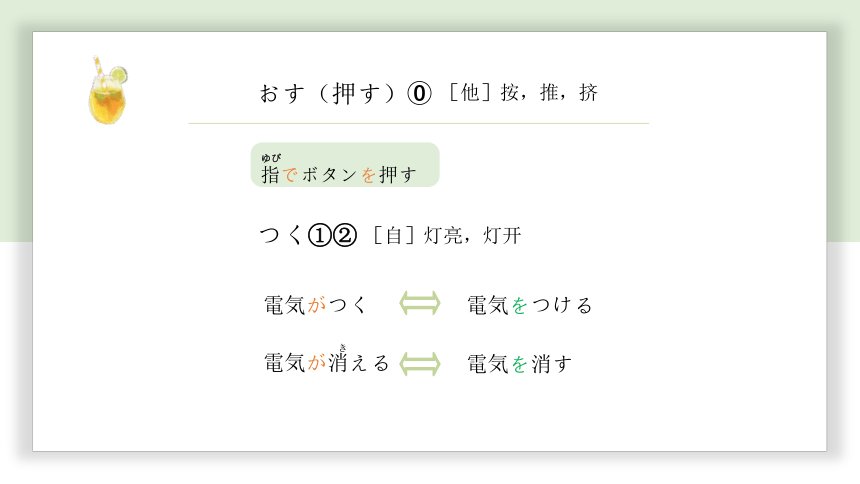
Task: Click the [自] intransitive label
Action: point(394,236)
